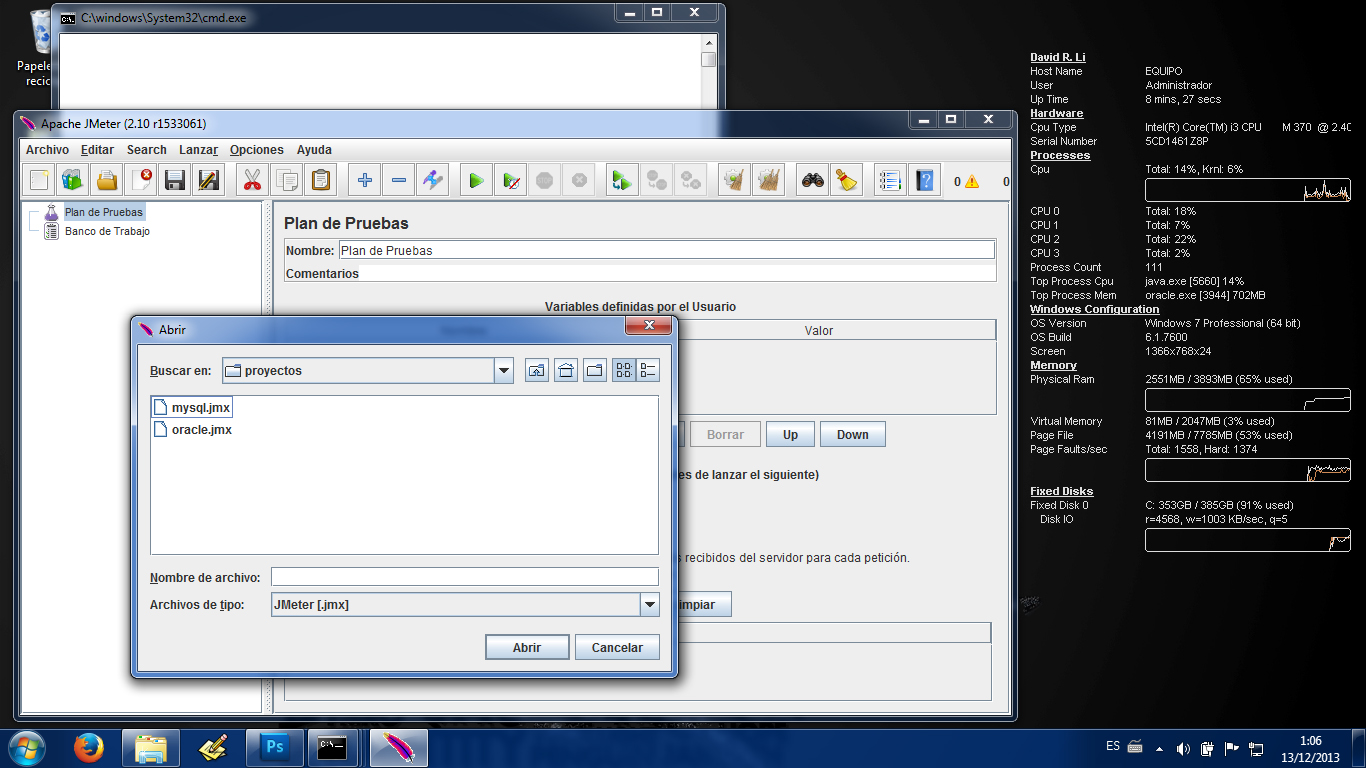This screenshot has height=768, width=1366.
Task: Open the Lanzar menu
Action: coord(198,150)
